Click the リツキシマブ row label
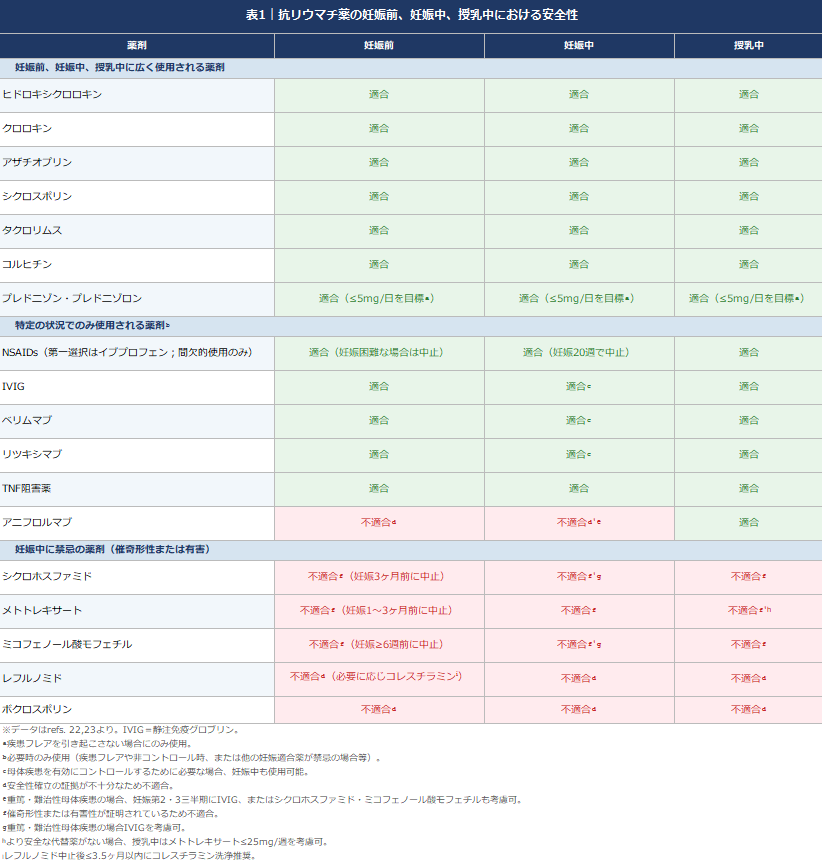 point(32,454)
